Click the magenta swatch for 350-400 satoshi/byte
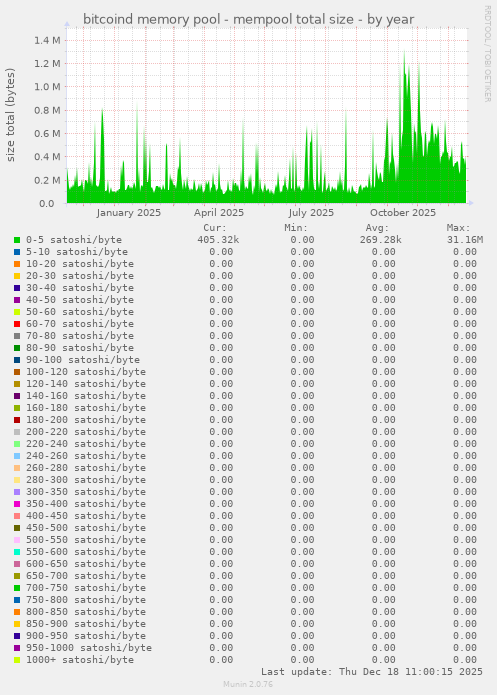Viewport: 497px width, 695px height. [x=17, y=504]
